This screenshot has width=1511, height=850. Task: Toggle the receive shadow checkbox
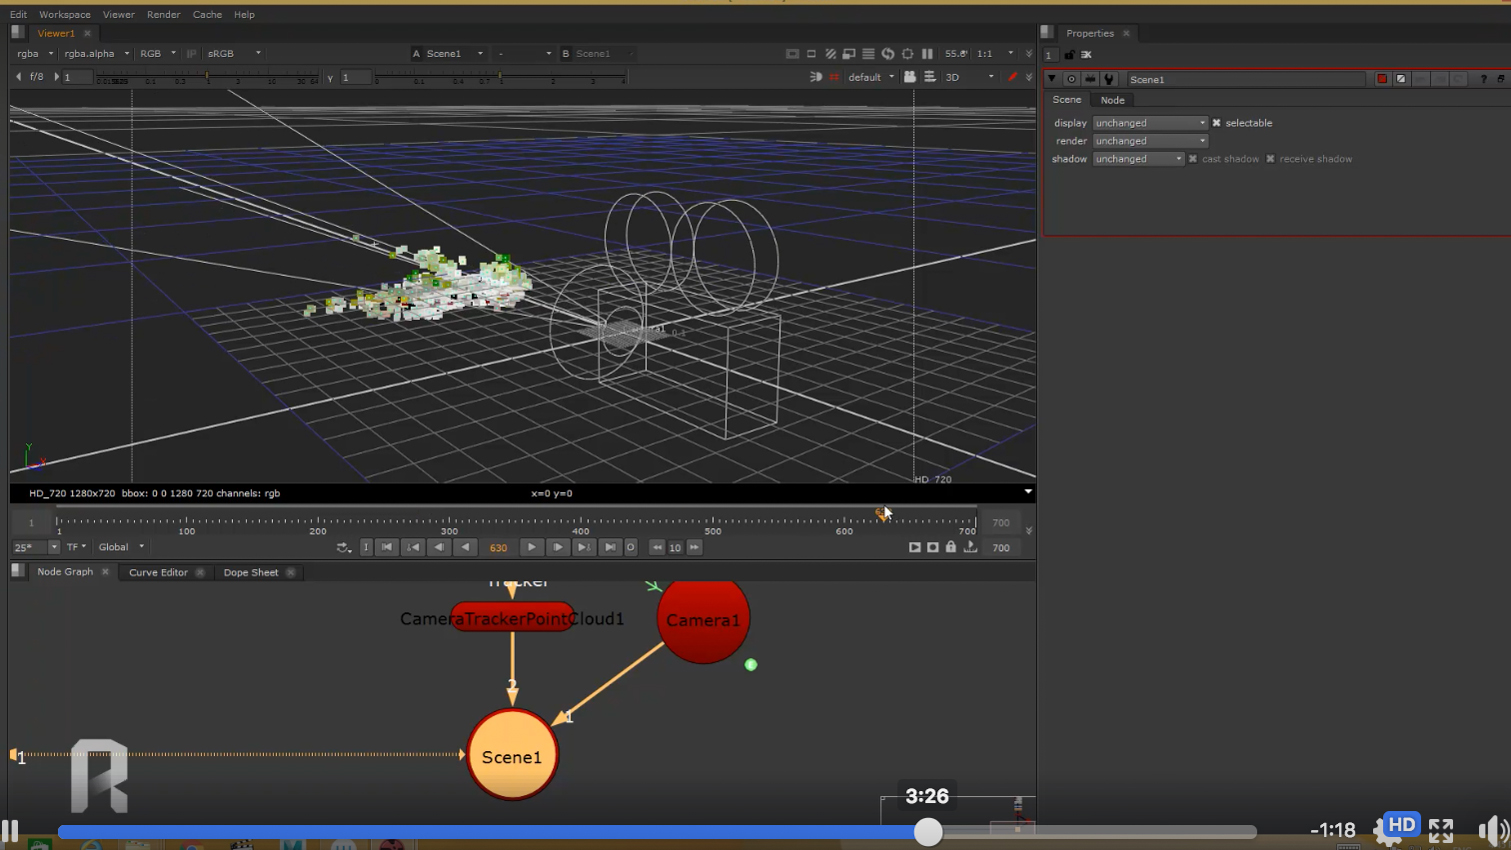point(1271,159)
